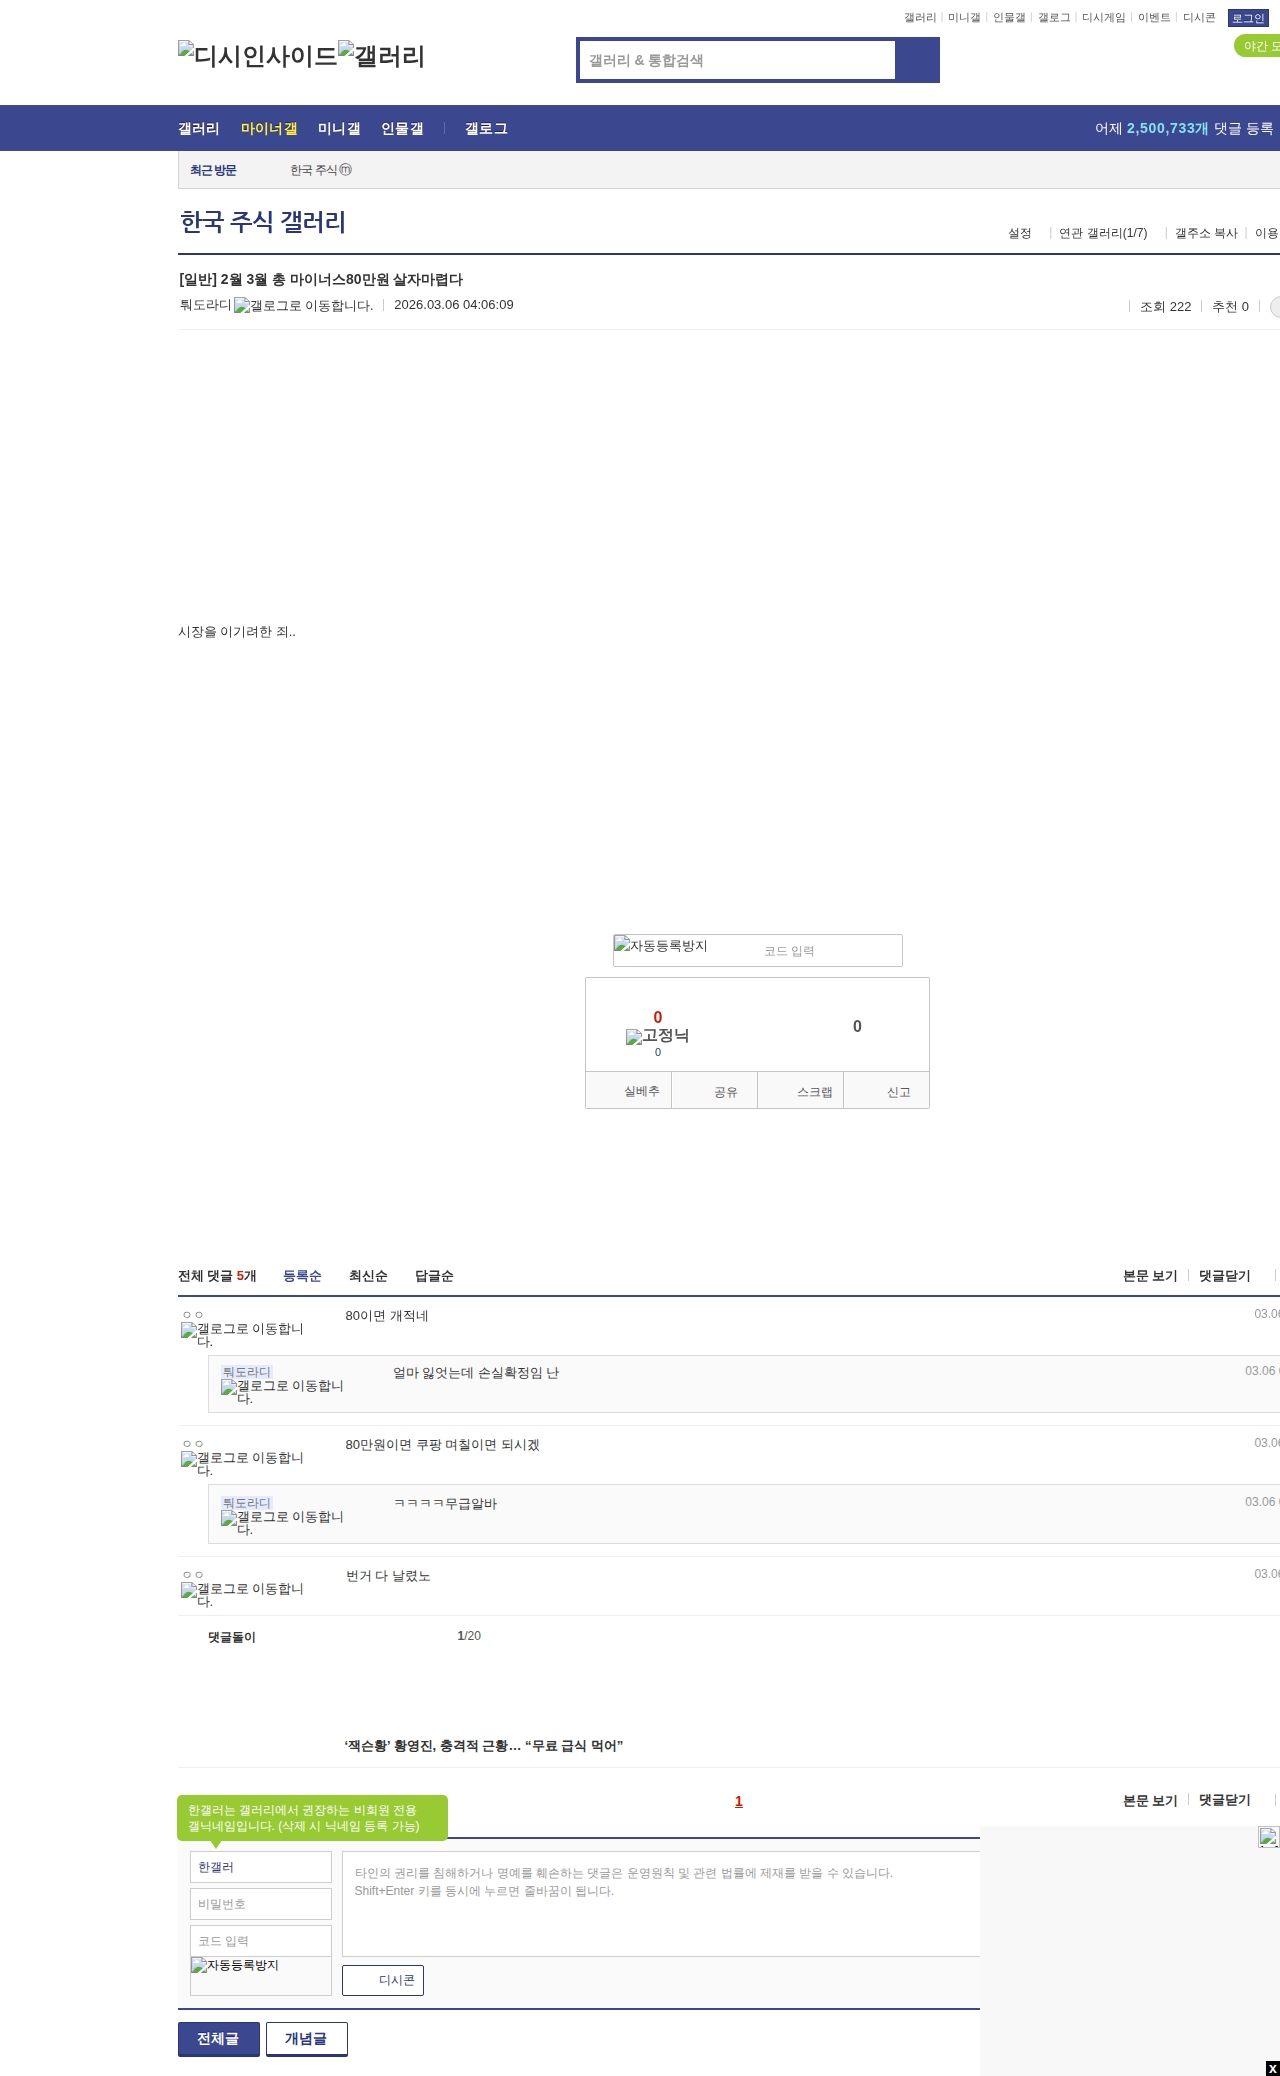Open gallog icon on reply 'ㅋㅋㅋㅋ무급알바'
Image resolution: width=1280 pixels, height=2076 pixels.
click(x=282, y=1523)
